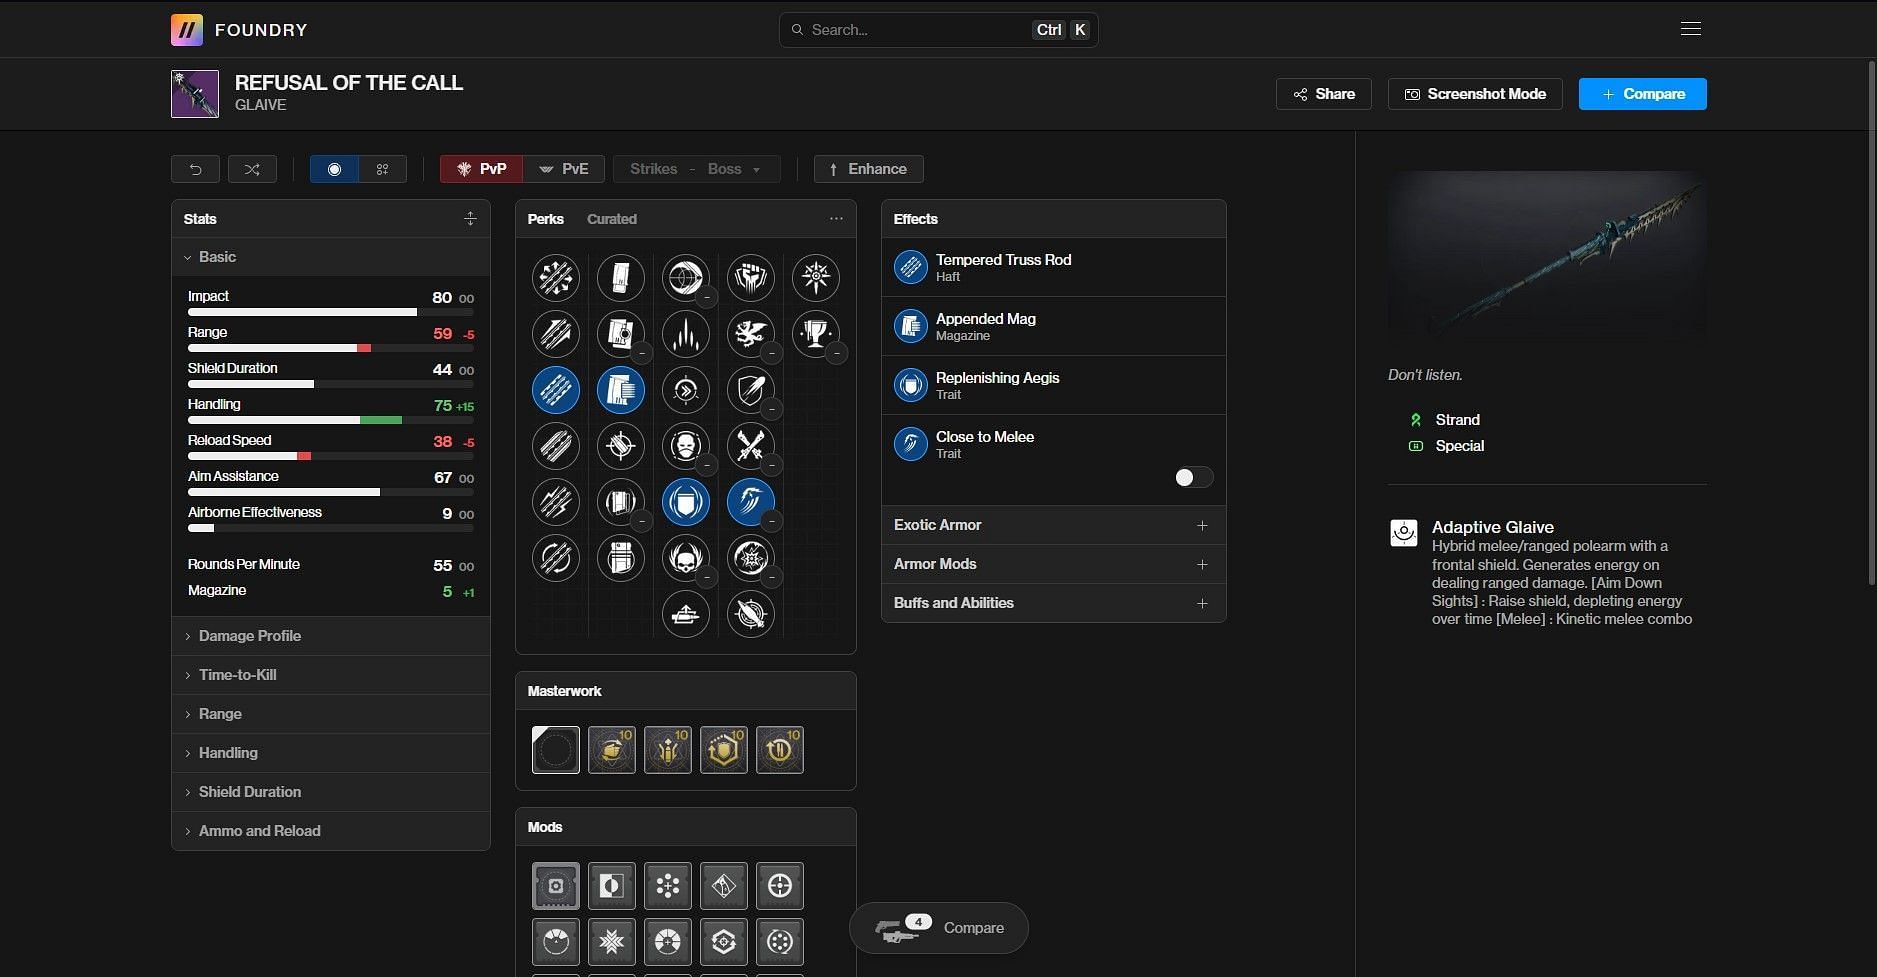Viewport: 1877px width, 977px height.
Task: Collapse the Basic stats section
Action: [x=331, y=257]
